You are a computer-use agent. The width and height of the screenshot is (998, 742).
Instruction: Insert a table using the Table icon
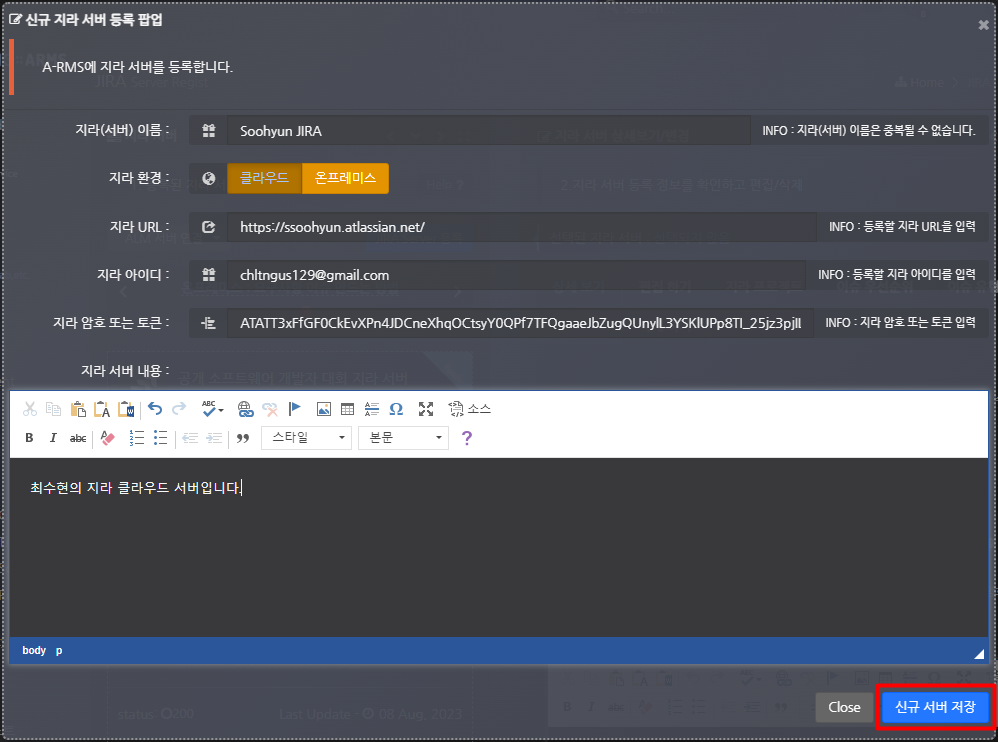347,408
